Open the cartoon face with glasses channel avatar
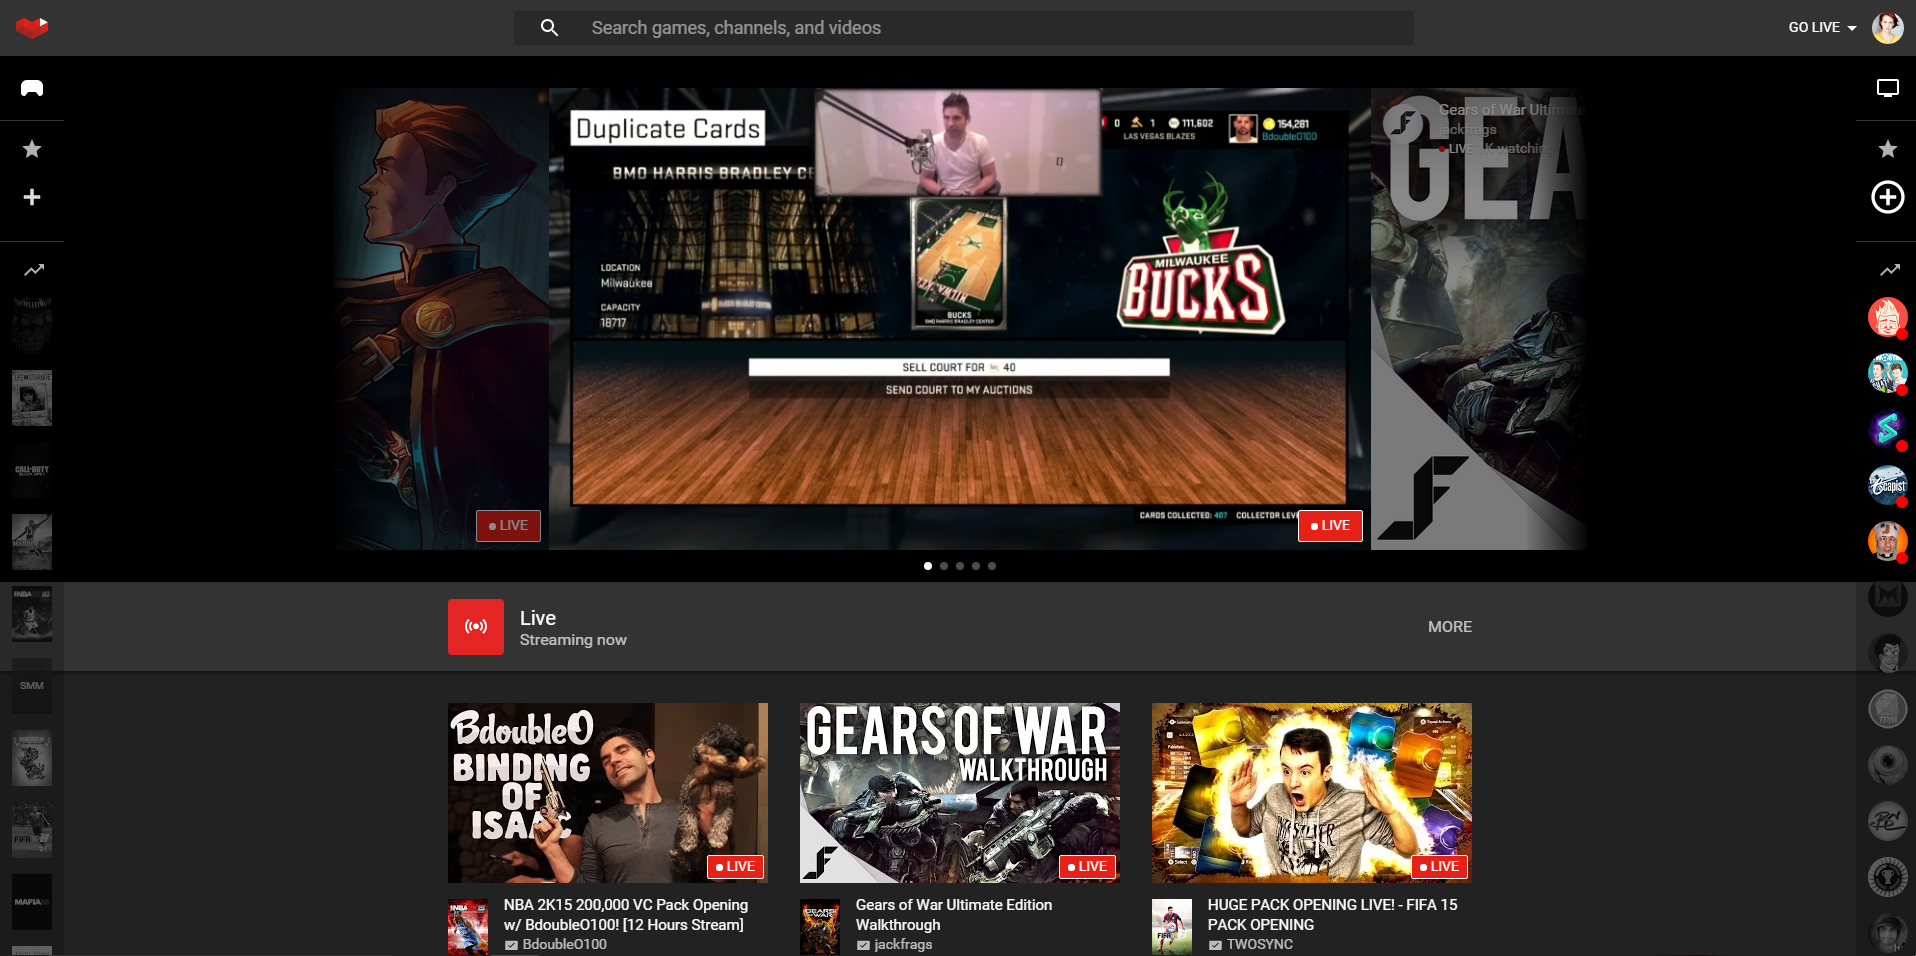Screen dimensions: 1916x956 [x=1887, y=654]
